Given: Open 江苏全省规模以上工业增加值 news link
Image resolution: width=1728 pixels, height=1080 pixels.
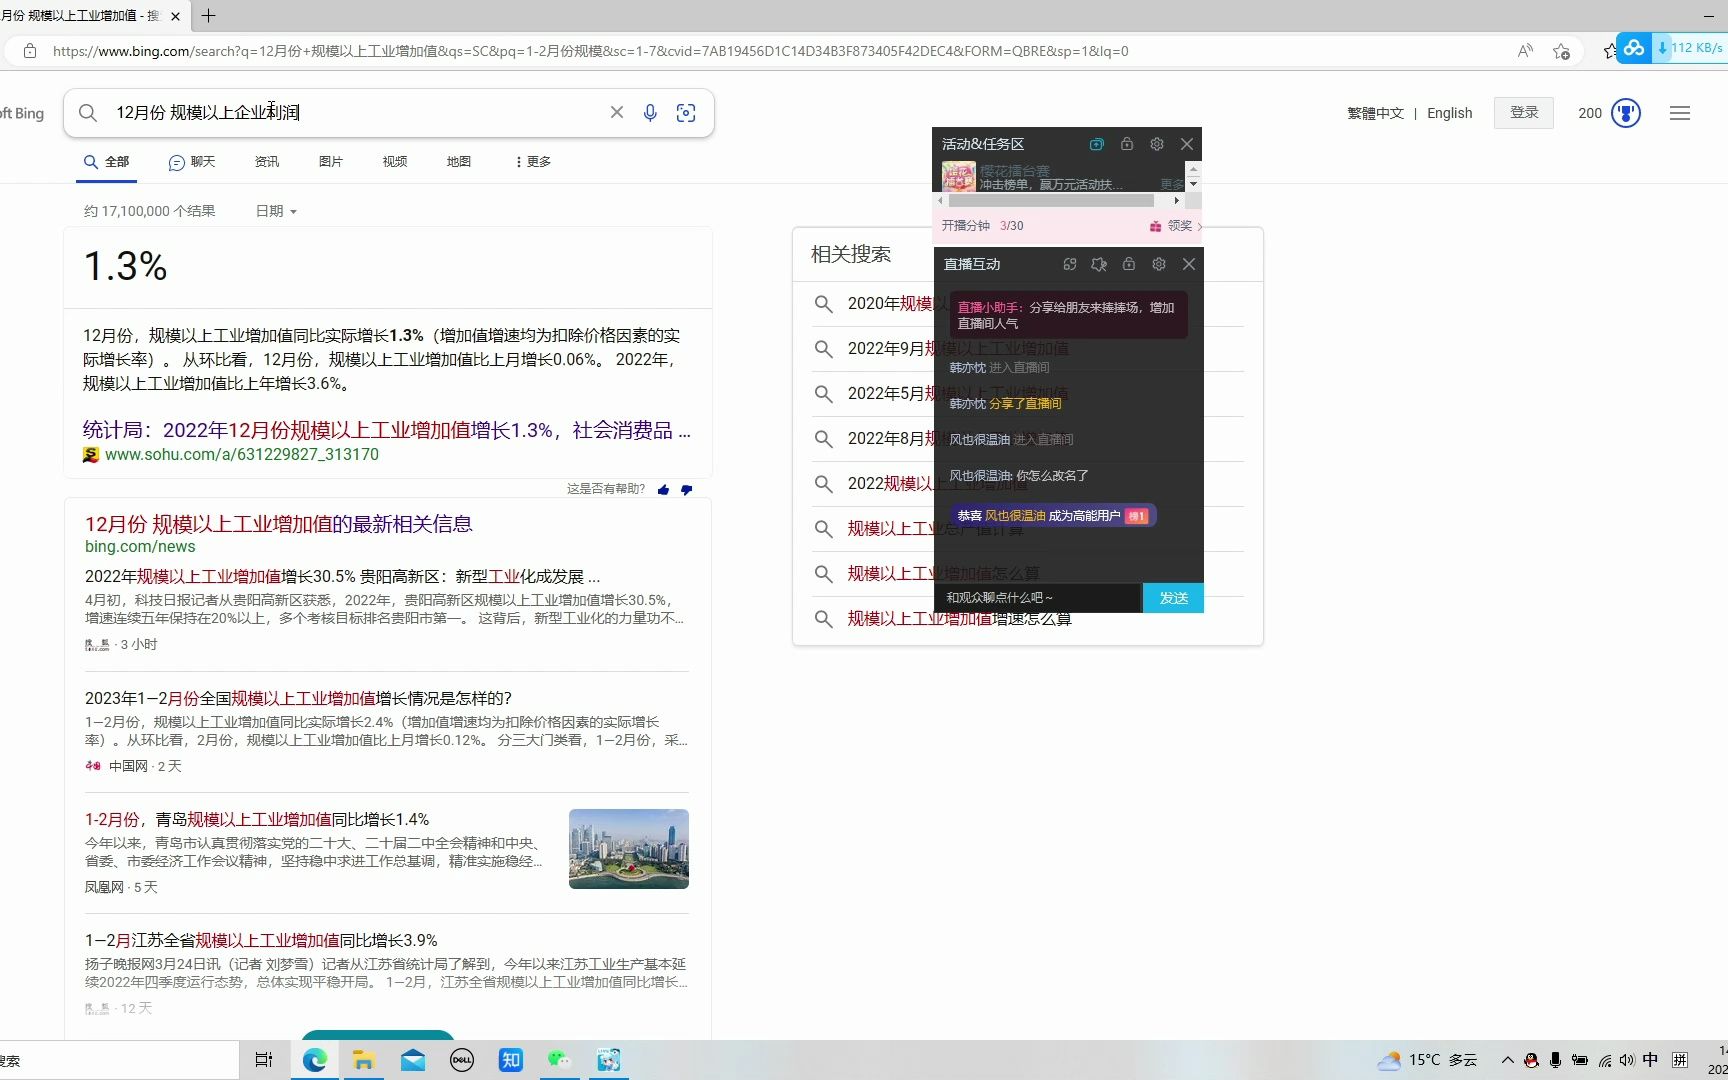Looking at the screenshot, I should (x=261, y=940).
